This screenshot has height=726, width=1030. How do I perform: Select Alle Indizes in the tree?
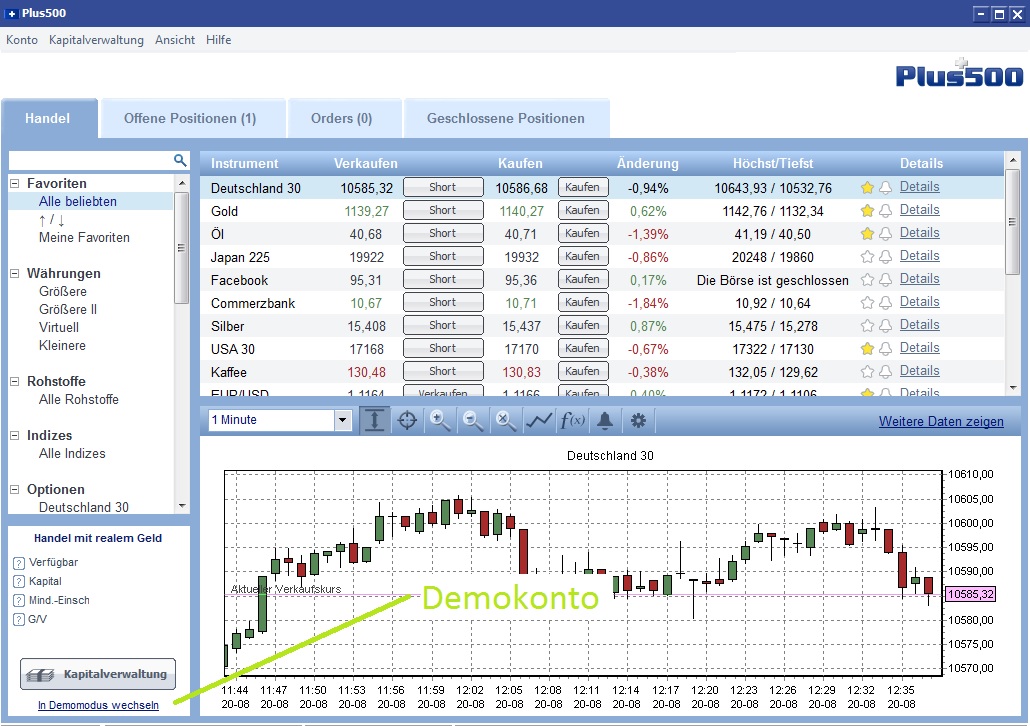[x=72, y=453]
